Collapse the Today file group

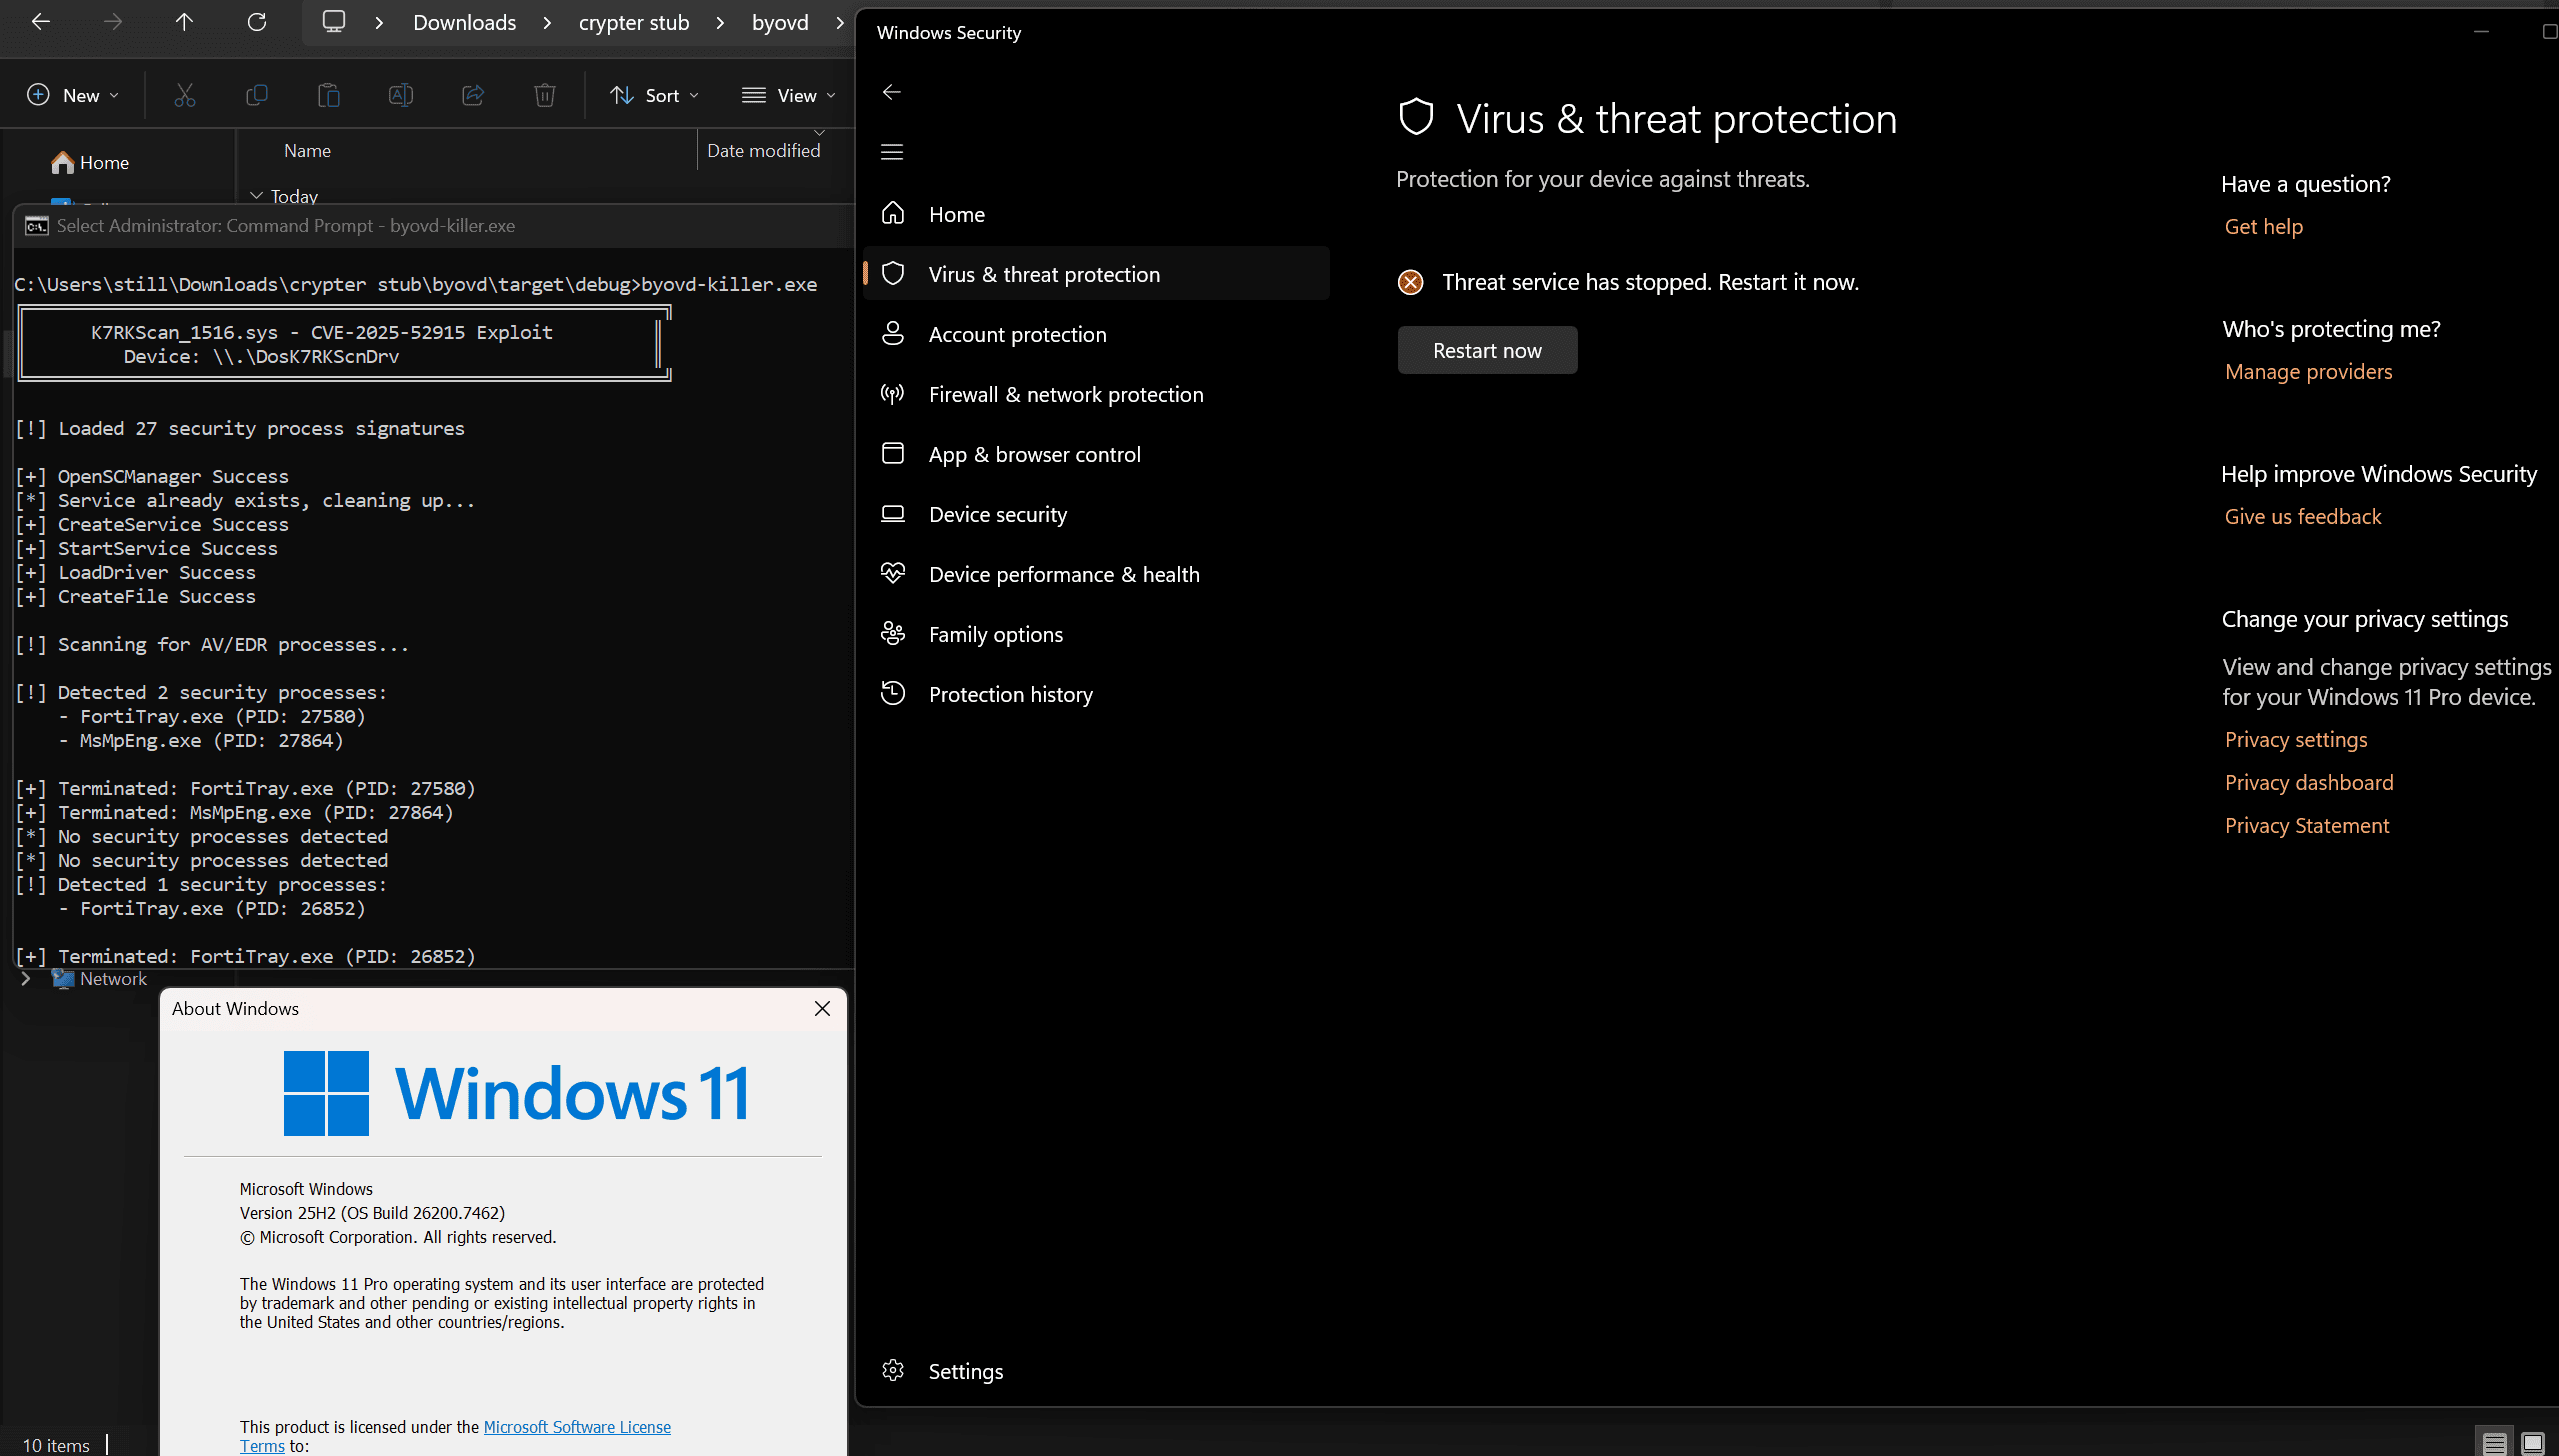coord(257,196)
